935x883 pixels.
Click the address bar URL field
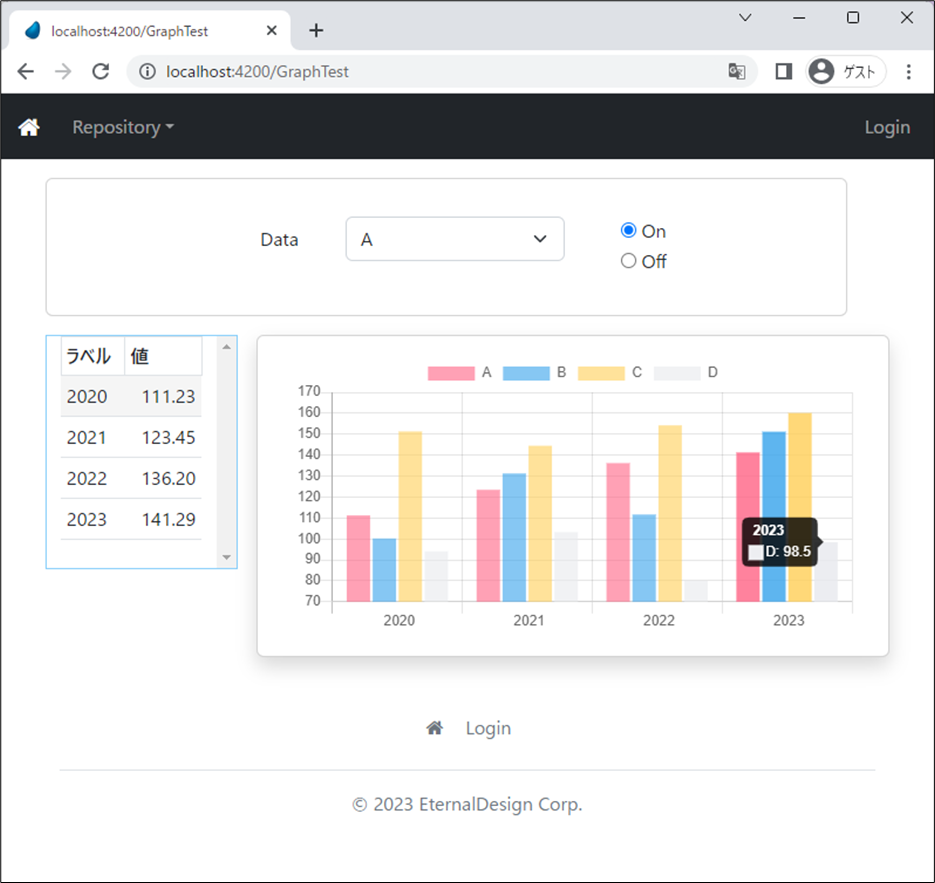coord(441,72)
